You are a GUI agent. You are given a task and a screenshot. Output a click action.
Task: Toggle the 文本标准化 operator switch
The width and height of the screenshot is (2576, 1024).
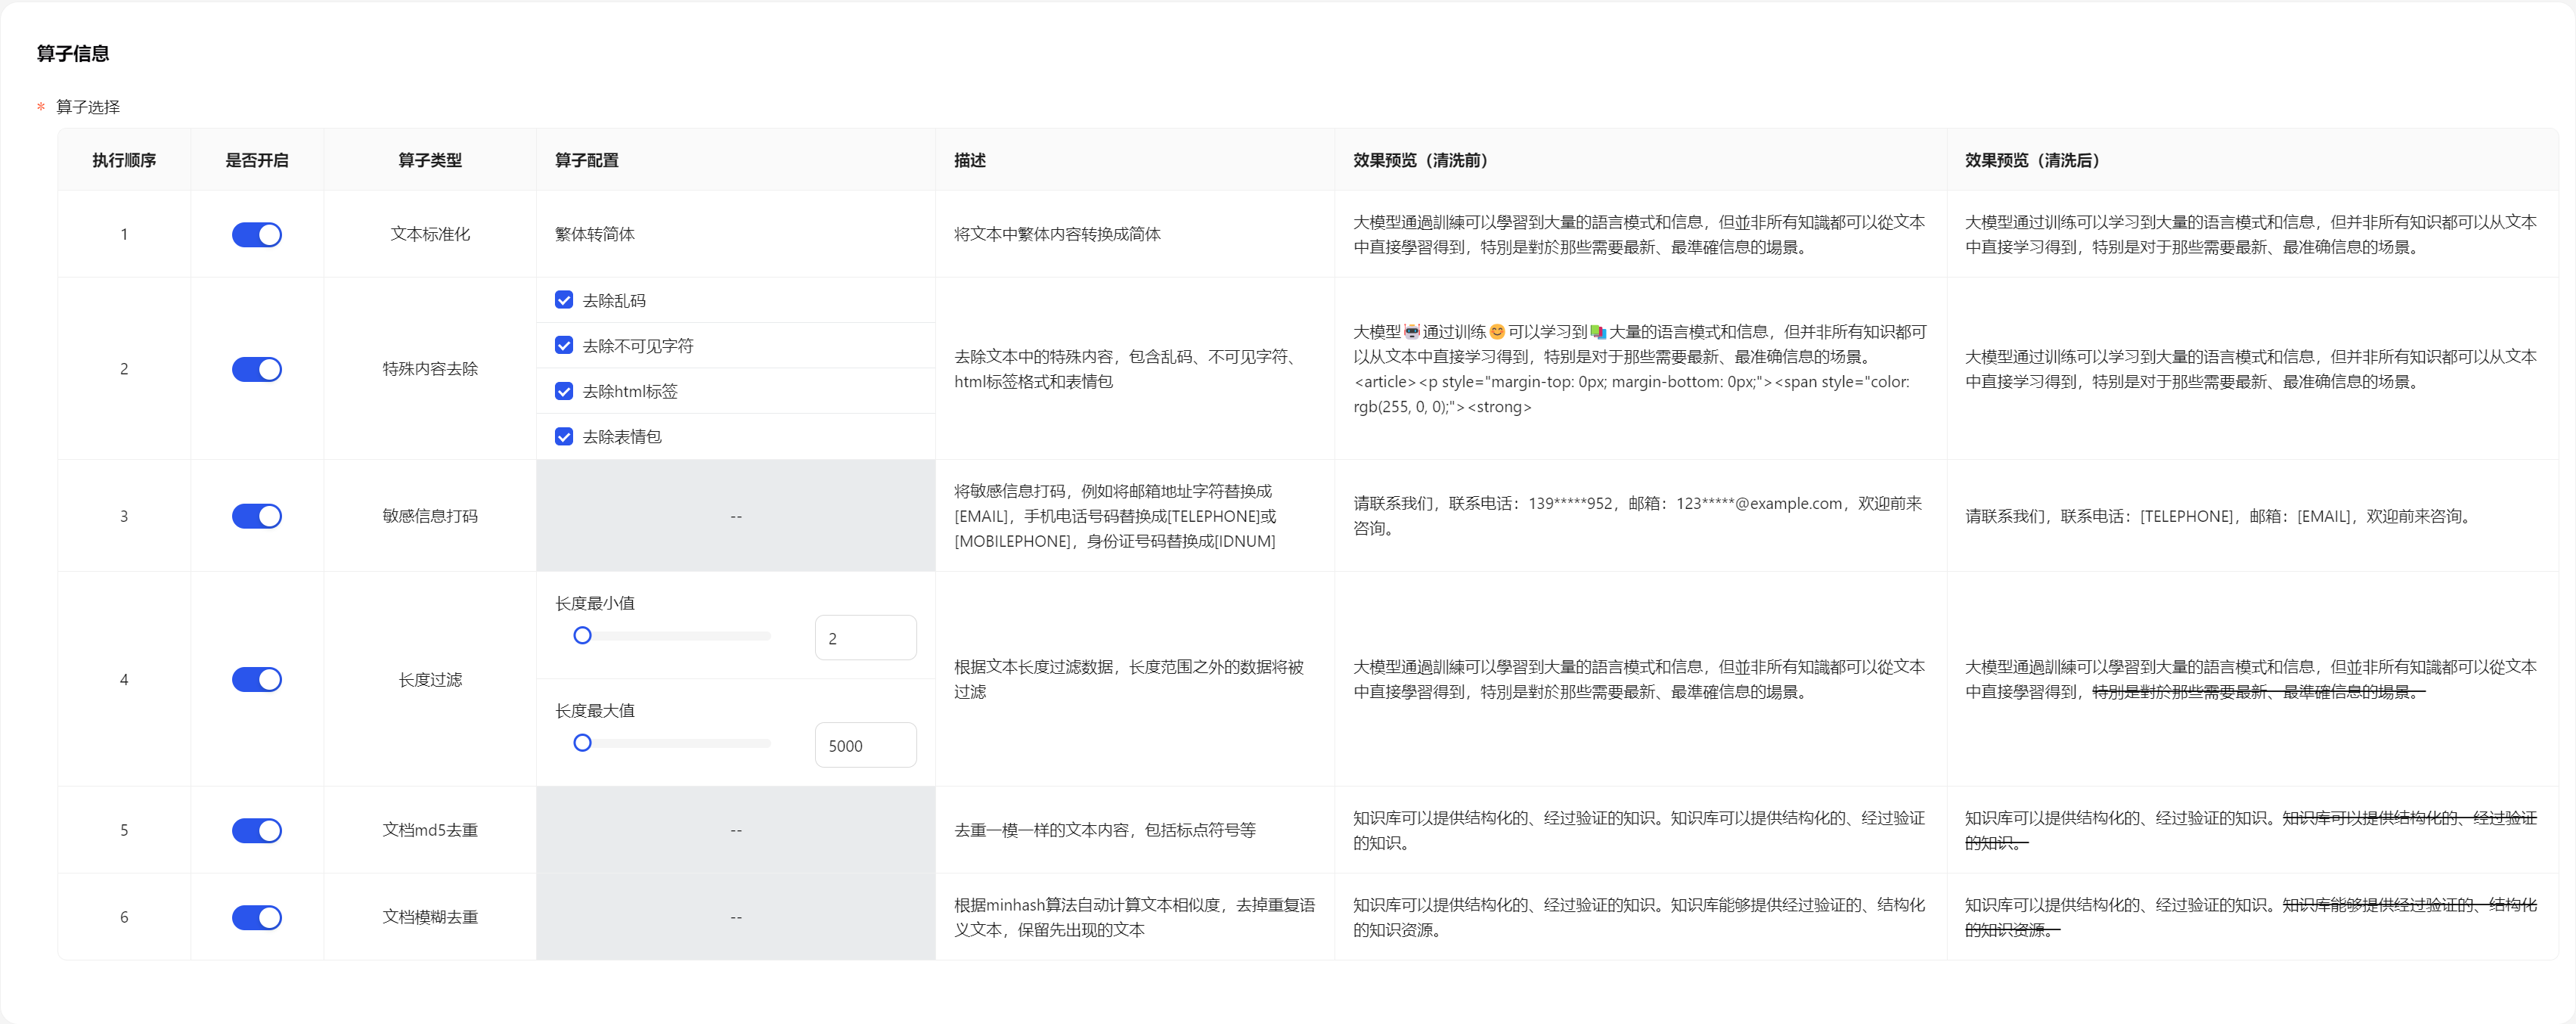click(257, 234)
